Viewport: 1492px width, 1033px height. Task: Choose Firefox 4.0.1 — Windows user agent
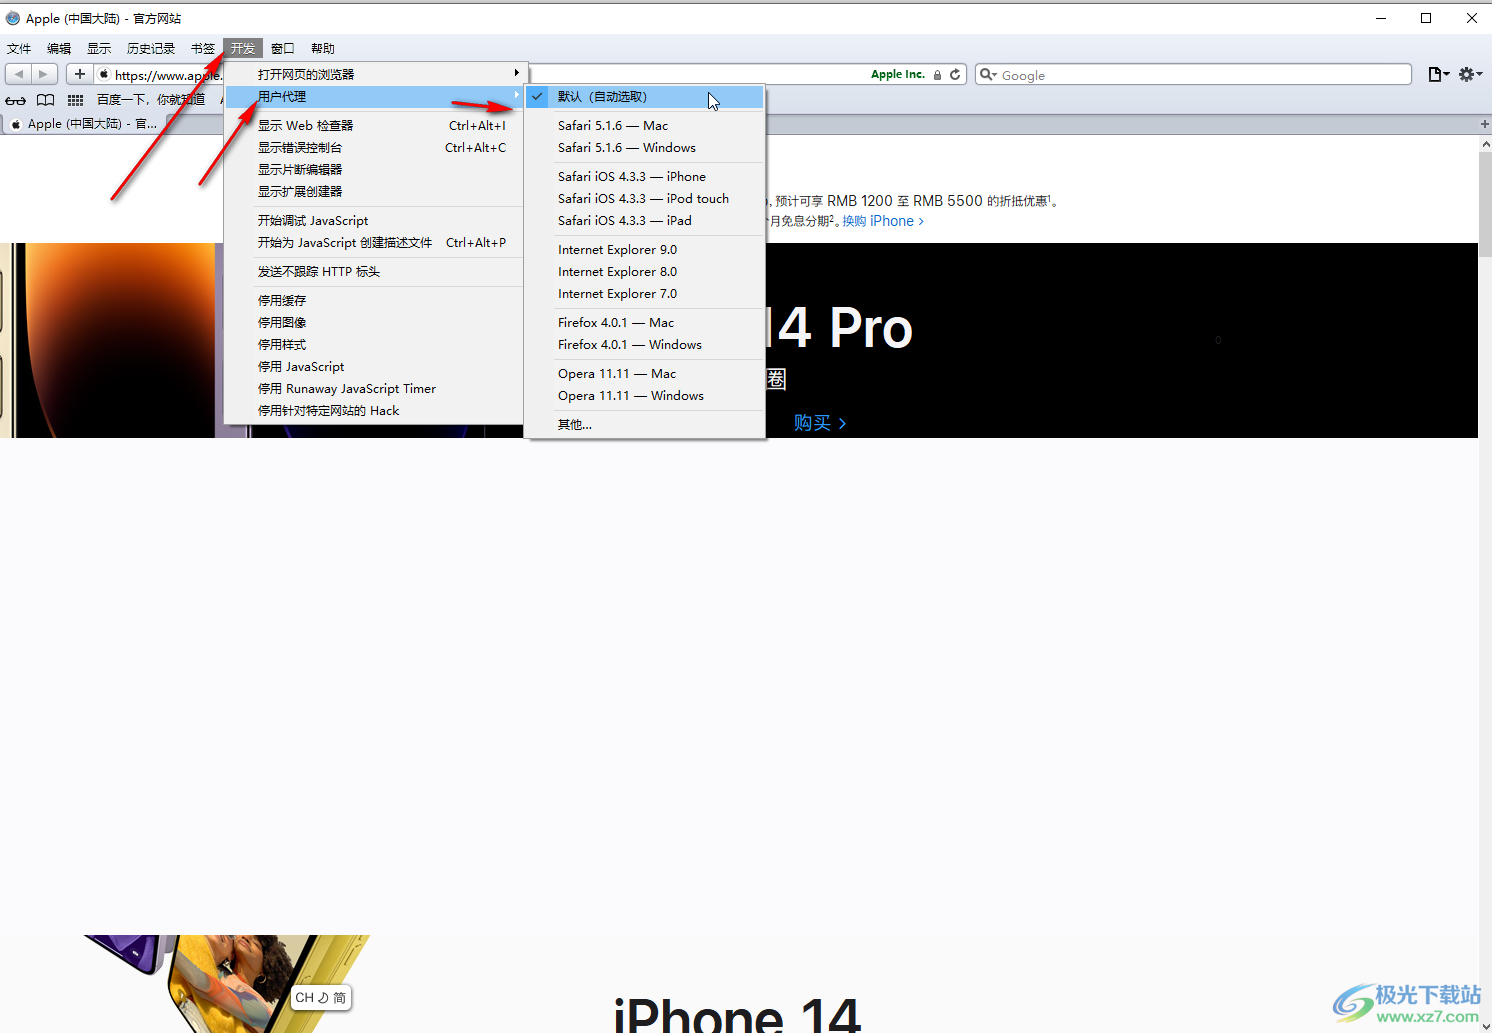(645, 344)
